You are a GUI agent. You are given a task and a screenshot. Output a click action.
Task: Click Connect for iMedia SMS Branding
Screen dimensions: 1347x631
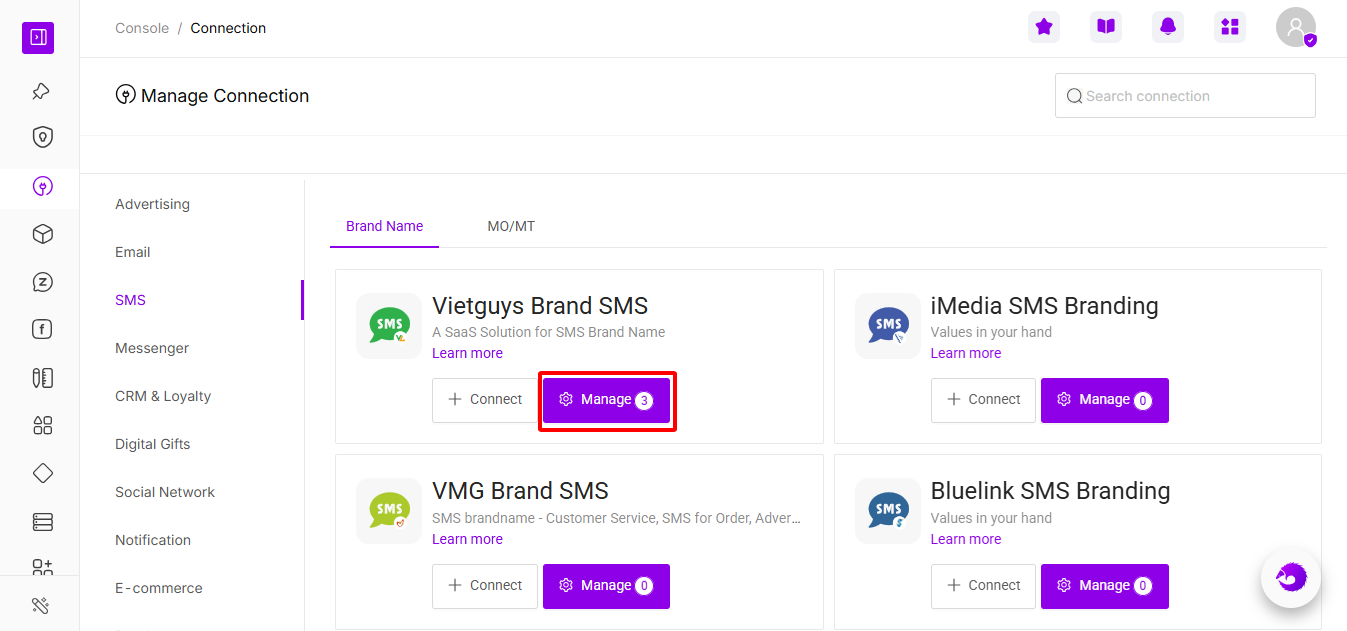[x=983, y=400]
